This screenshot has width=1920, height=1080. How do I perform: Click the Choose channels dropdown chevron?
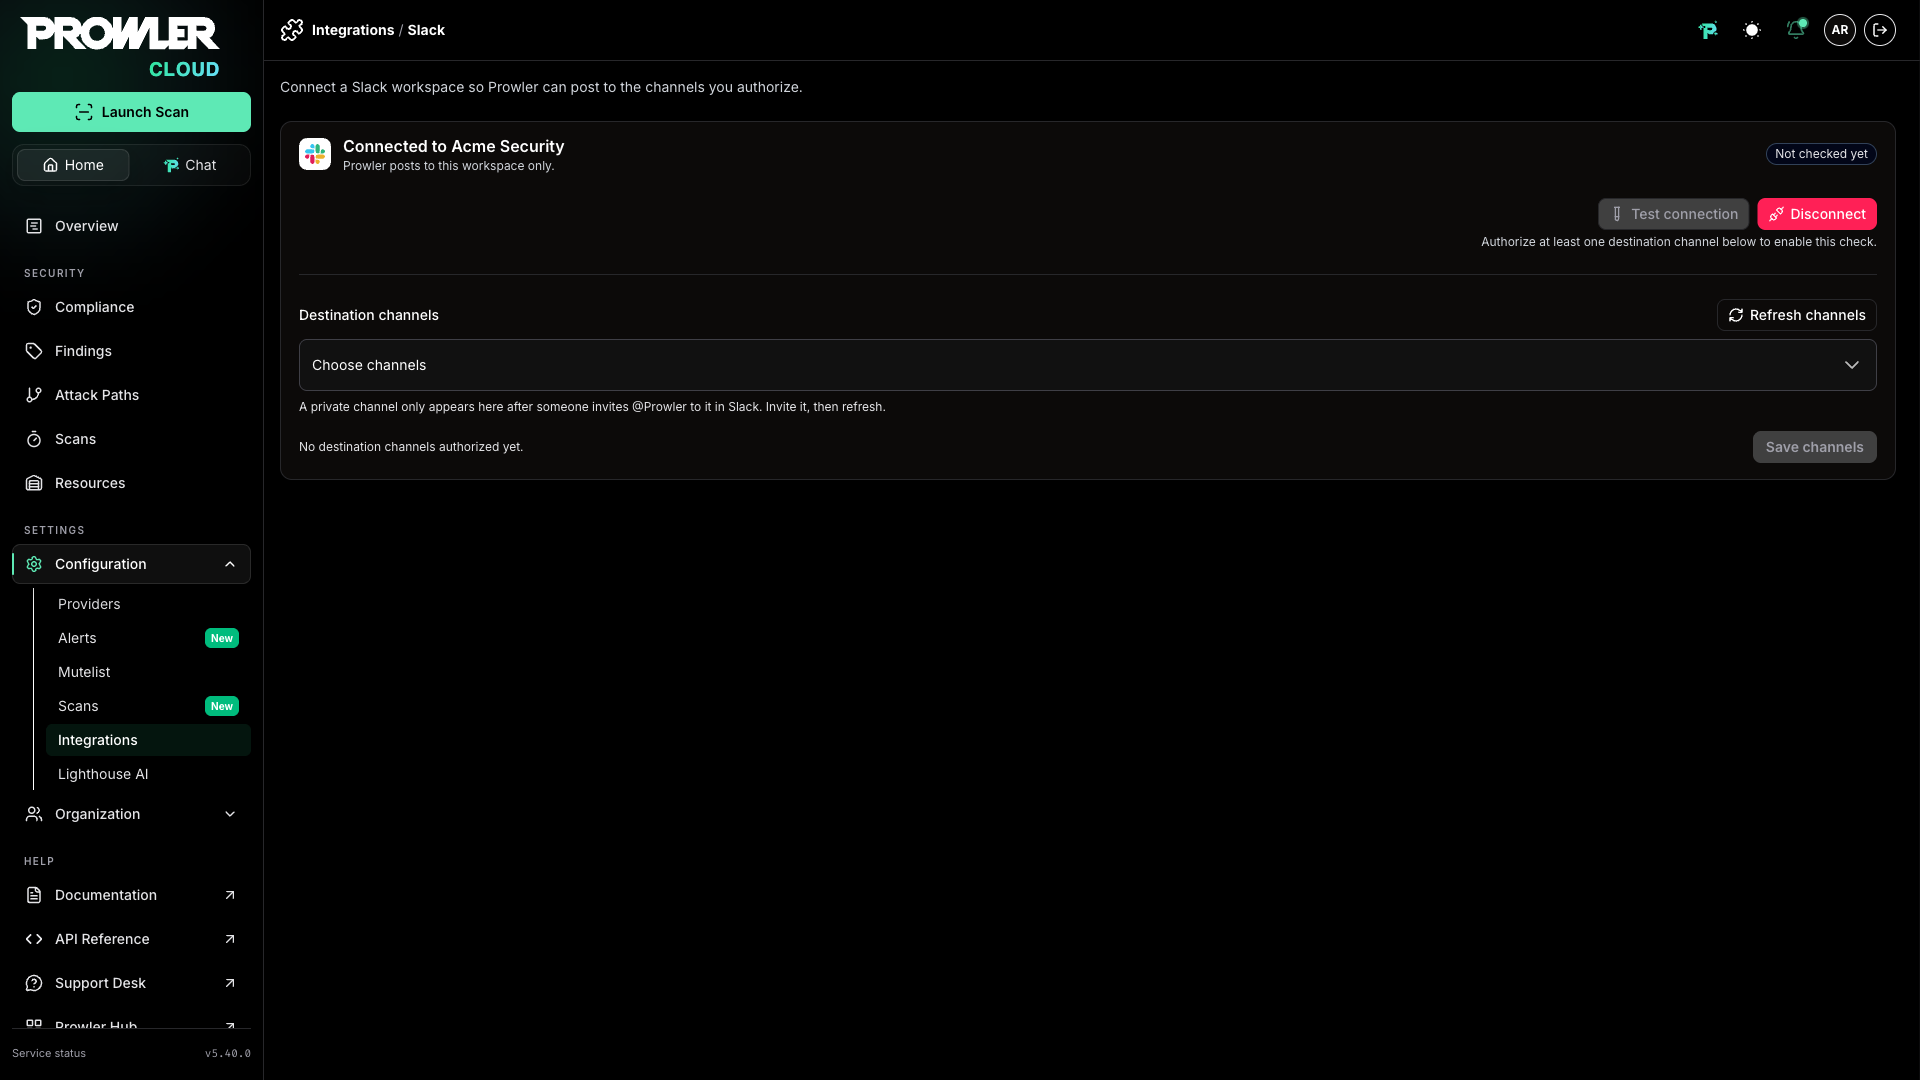(1852, 365)
